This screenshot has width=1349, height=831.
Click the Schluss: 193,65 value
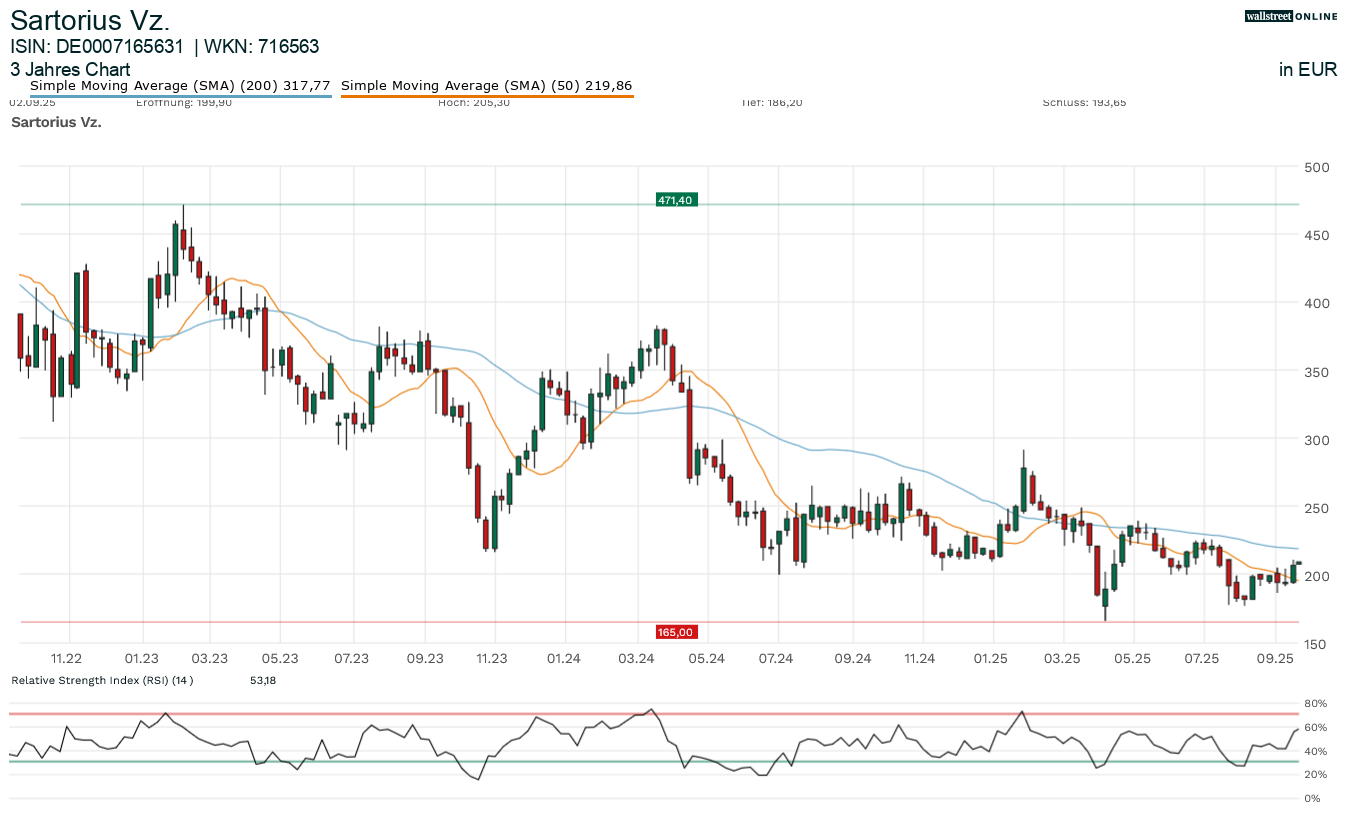pos(1084,102)
